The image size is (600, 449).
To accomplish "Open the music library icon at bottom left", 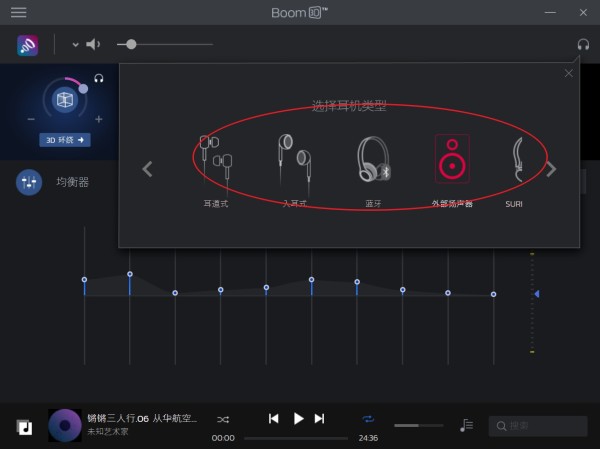I will (24, 427).
